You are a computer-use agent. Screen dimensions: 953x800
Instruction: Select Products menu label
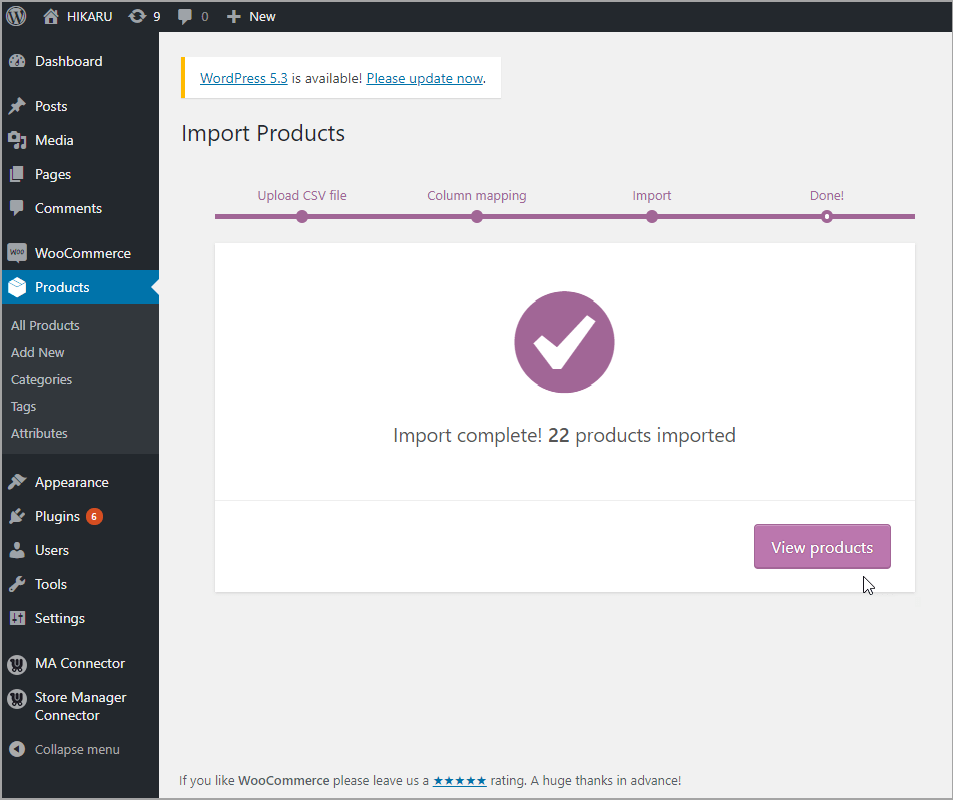[62, 288]
